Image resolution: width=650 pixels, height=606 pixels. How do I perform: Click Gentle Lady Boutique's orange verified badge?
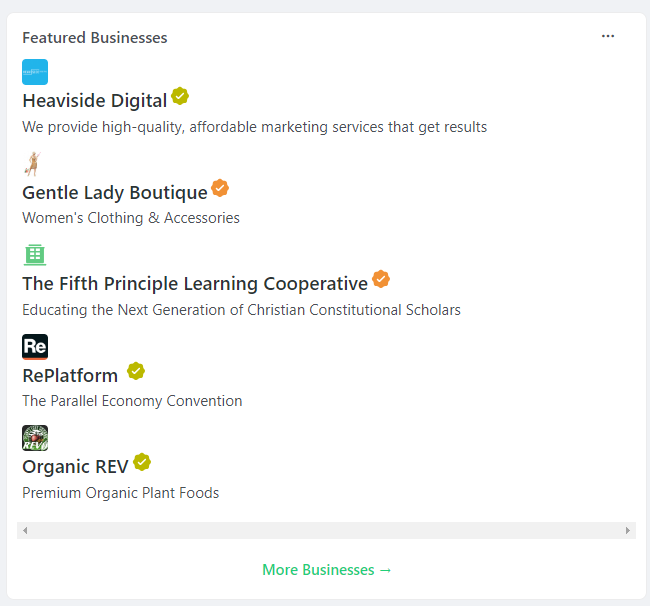coord(220,188)
